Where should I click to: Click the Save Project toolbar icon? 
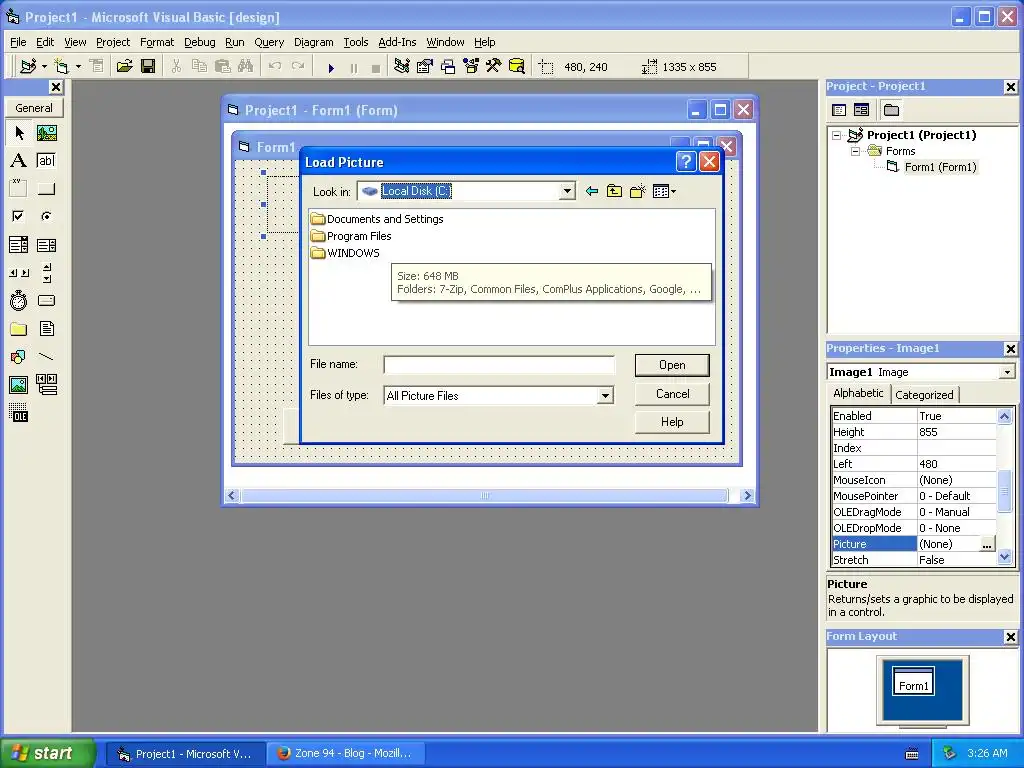coord(148,66)
